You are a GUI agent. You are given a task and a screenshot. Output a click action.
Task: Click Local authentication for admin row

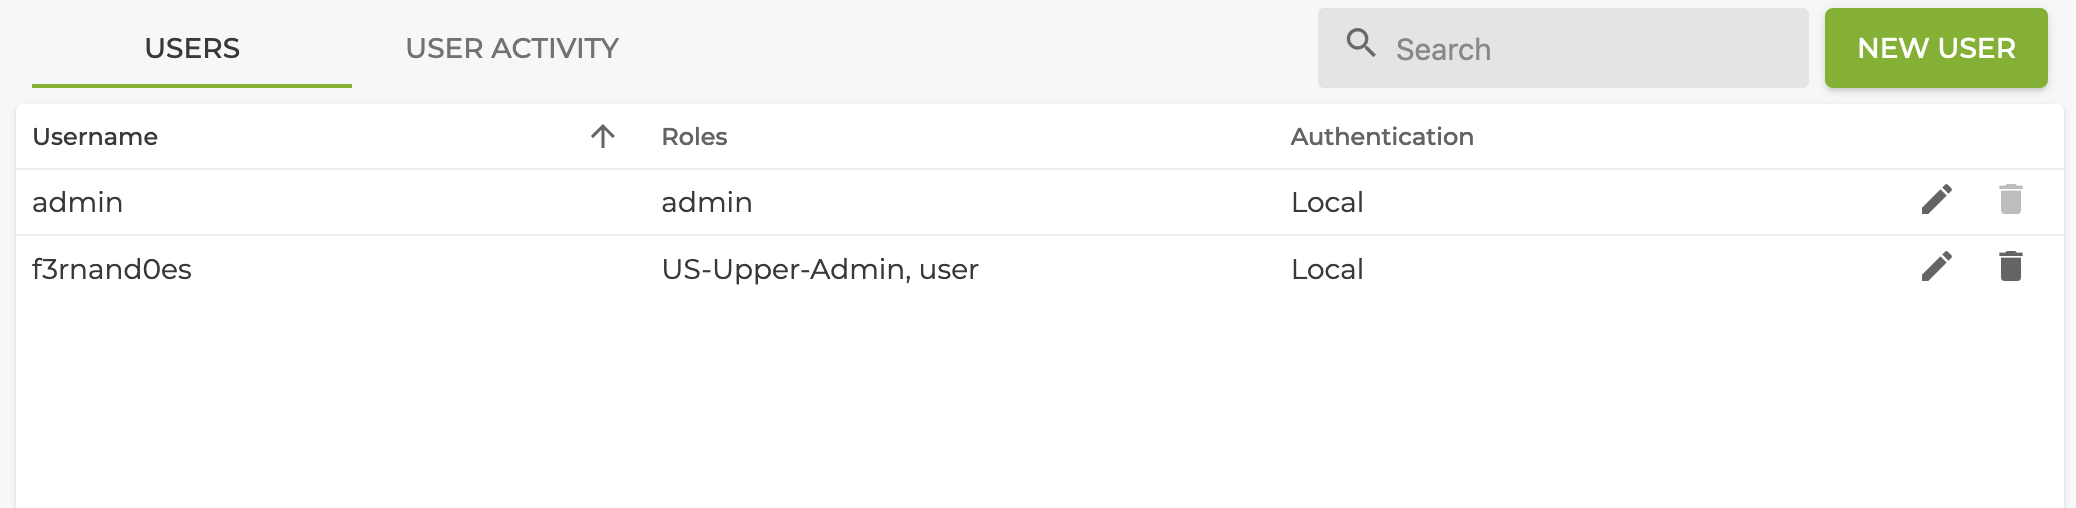coord(1327,203)
